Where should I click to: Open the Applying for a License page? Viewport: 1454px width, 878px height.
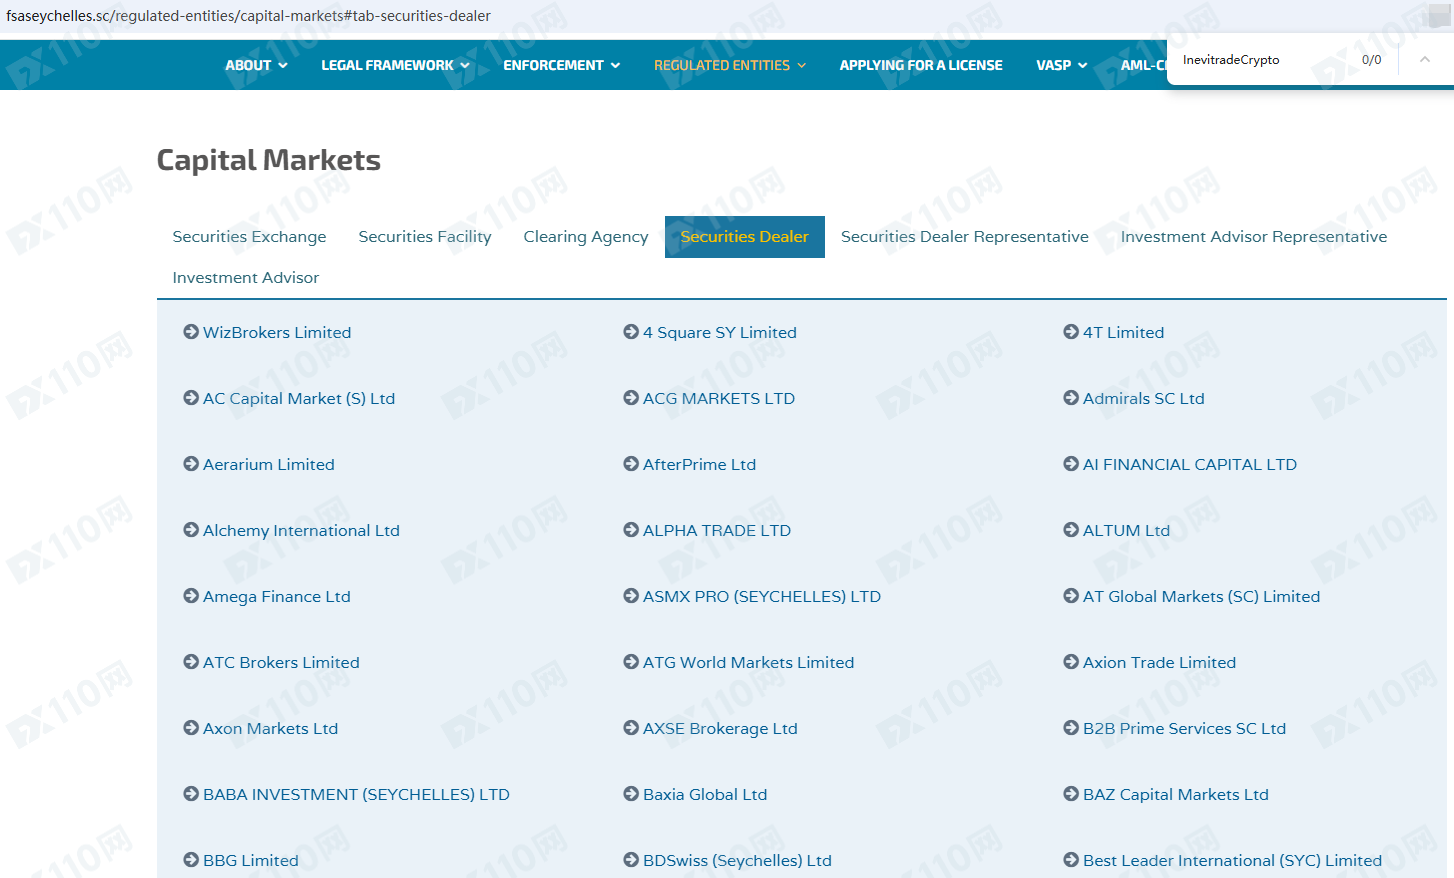(921, 65)
